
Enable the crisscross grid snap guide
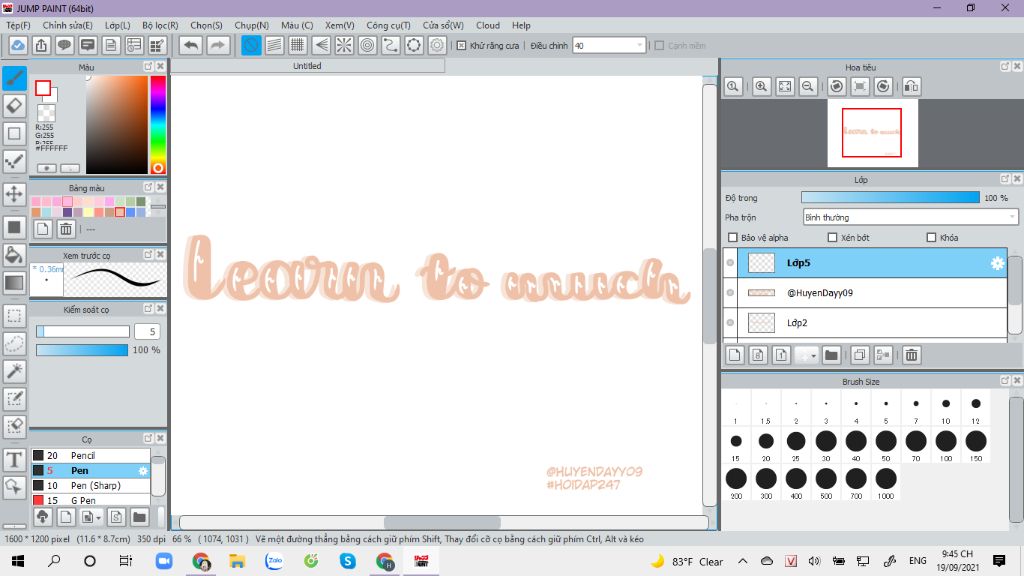coord(298,46)
